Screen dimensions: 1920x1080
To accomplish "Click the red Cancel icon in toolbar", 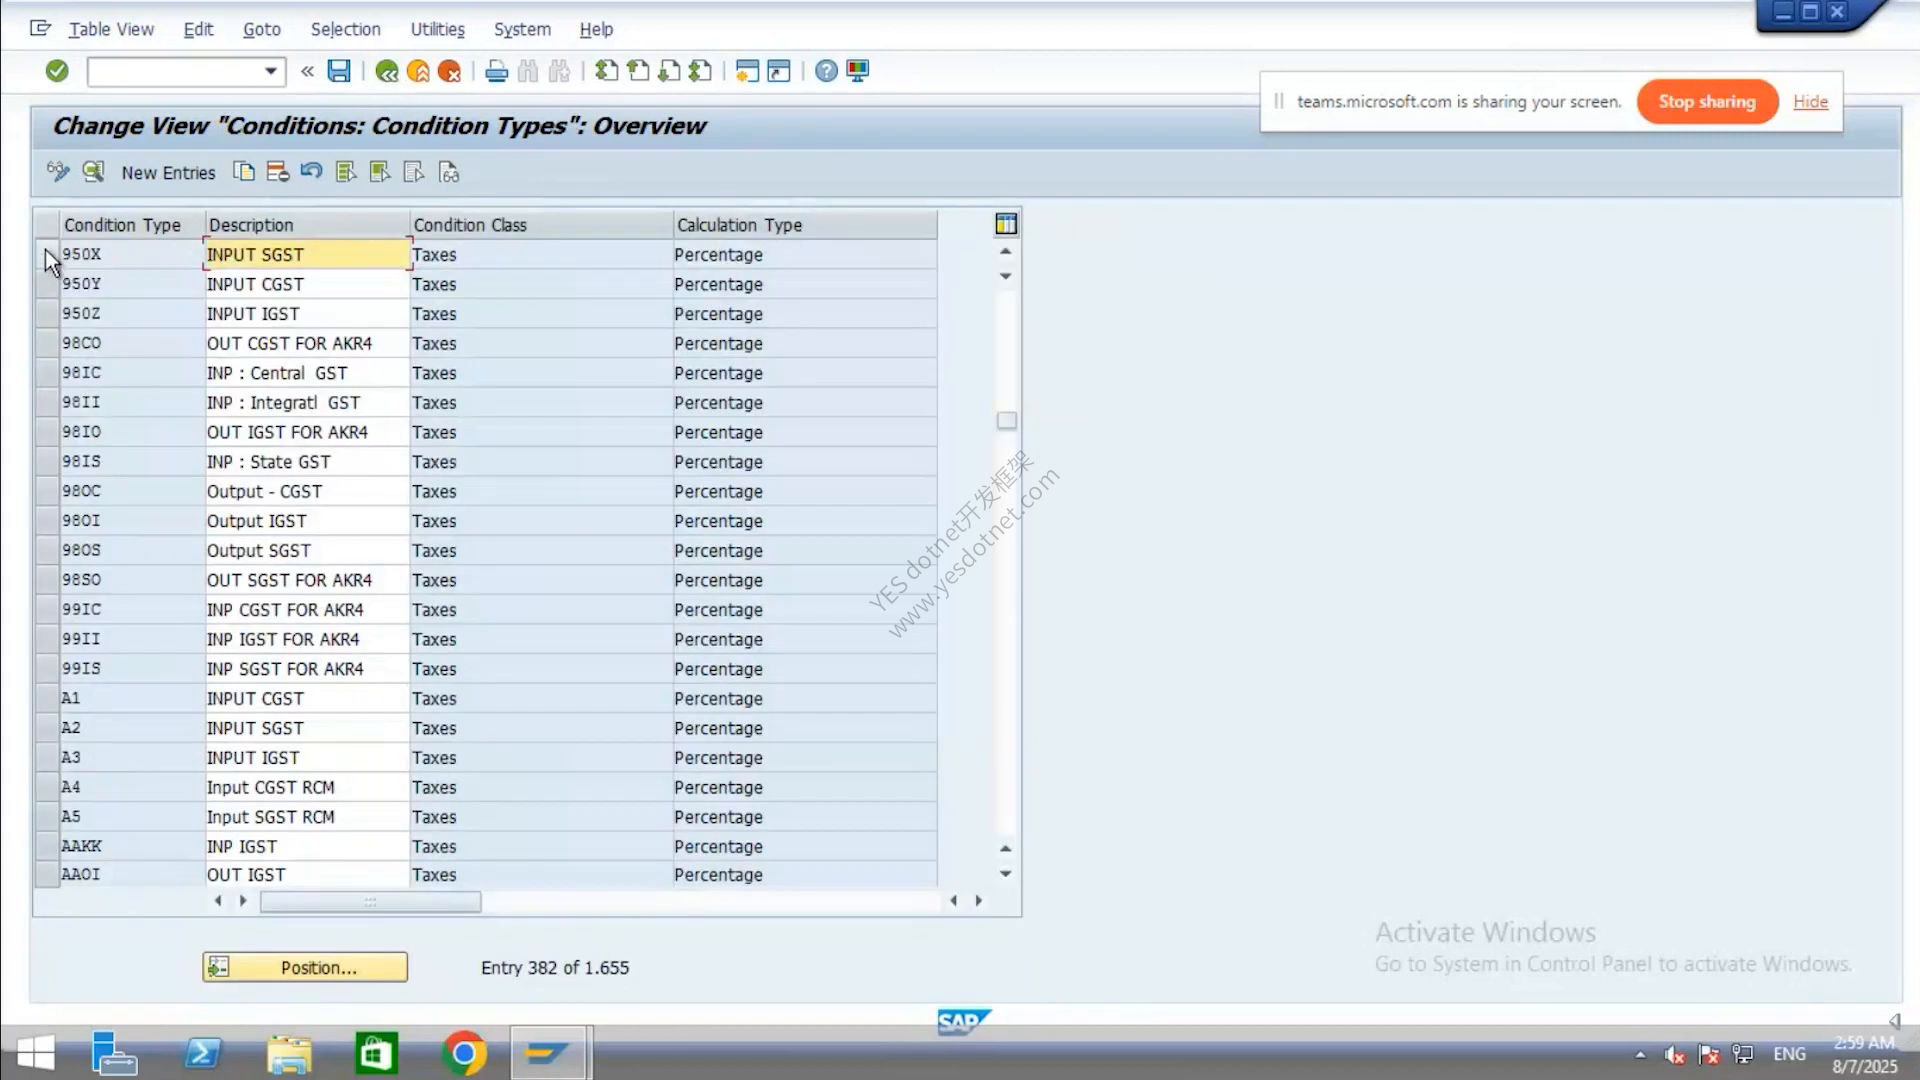I will coord(450,71).
